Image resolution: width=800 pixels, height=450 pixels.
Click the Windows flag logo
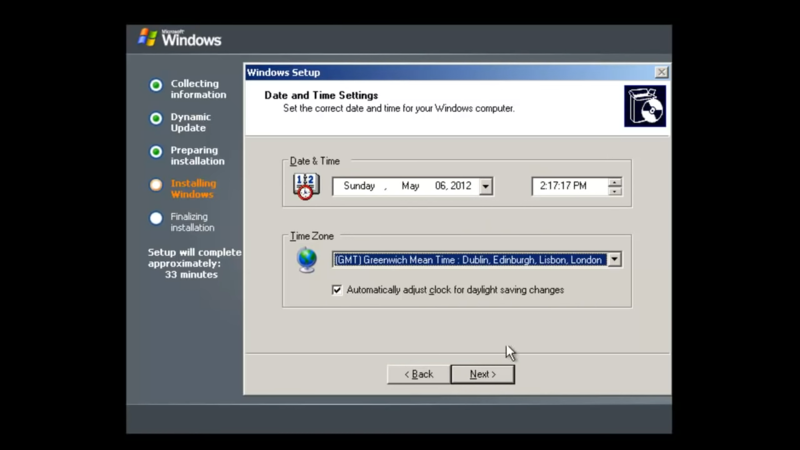pyautogui.click(x=147, y=37)
